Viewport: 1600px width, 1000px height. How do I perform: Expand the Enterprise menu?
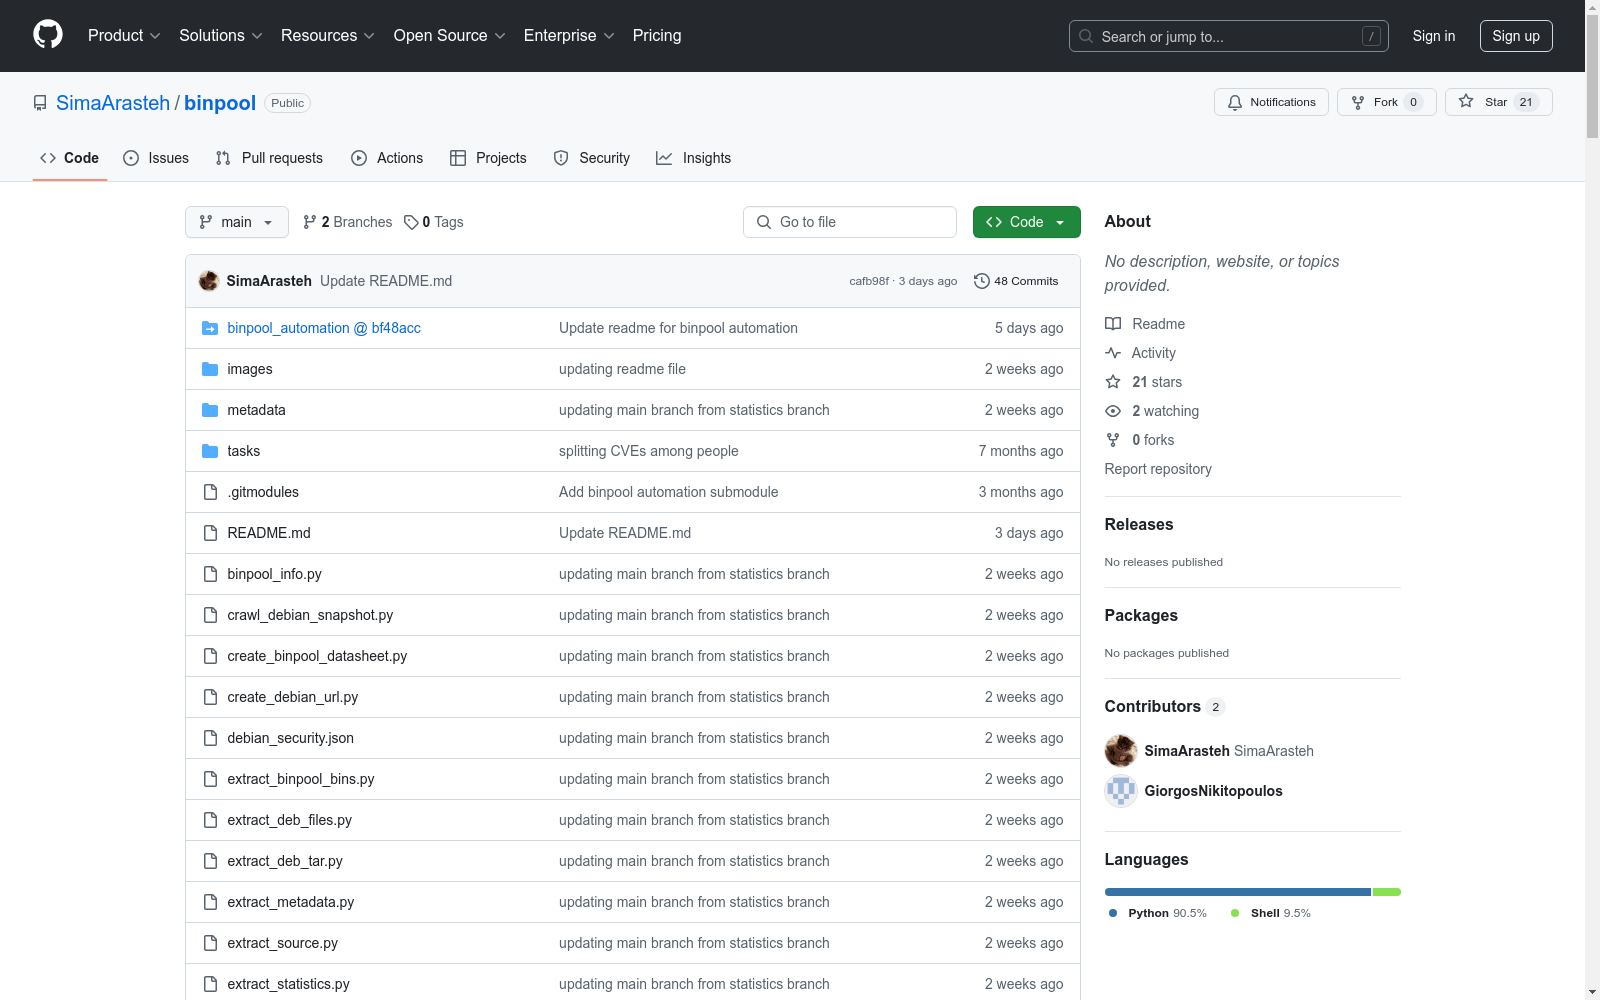click(x=569, y=36)
